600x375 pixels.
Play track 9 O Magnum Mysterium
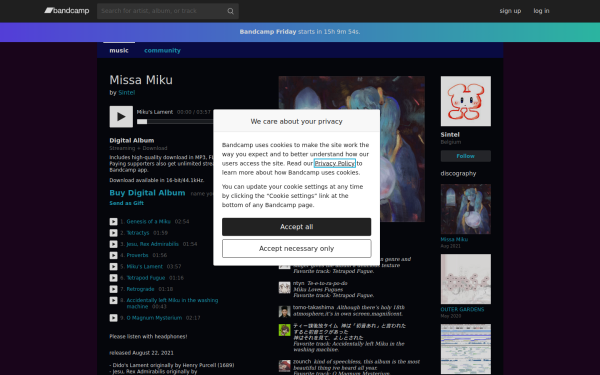[x=114, y=318]
